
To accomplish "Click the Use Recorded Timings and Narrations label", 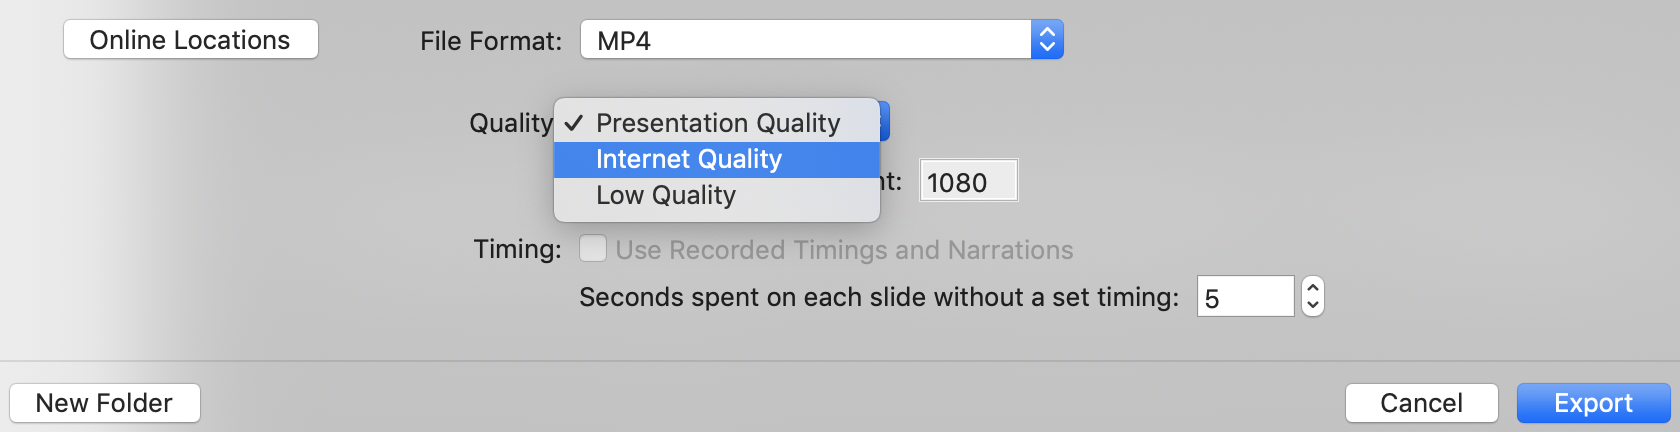I will point(844,250).
